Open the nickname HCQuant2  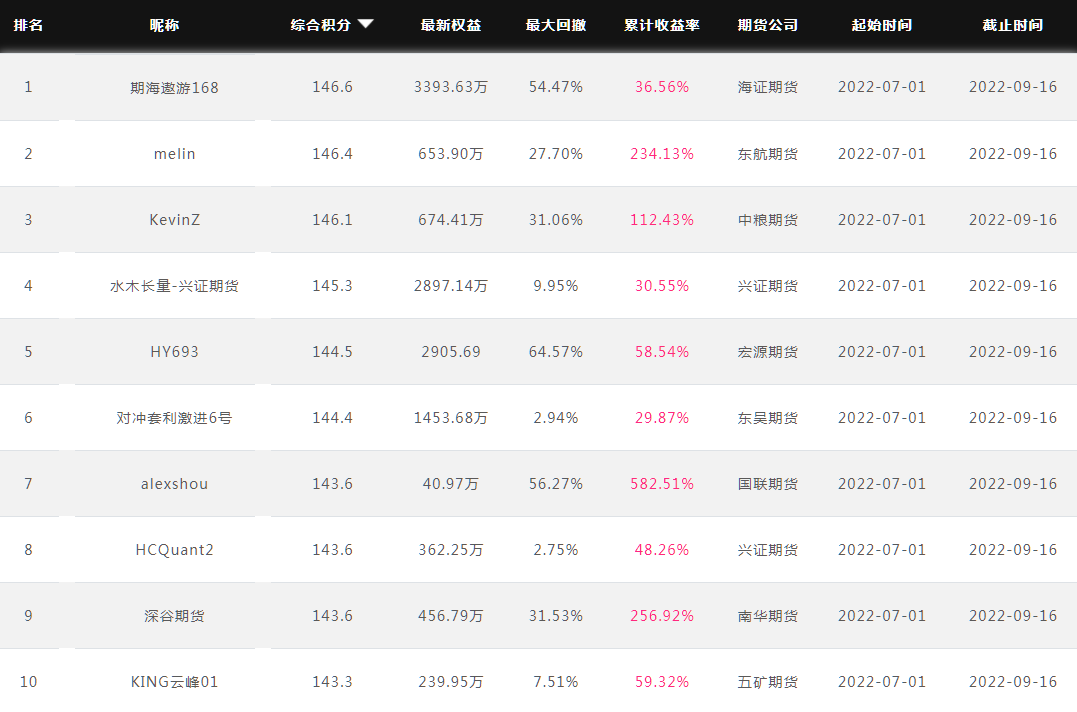174,550
